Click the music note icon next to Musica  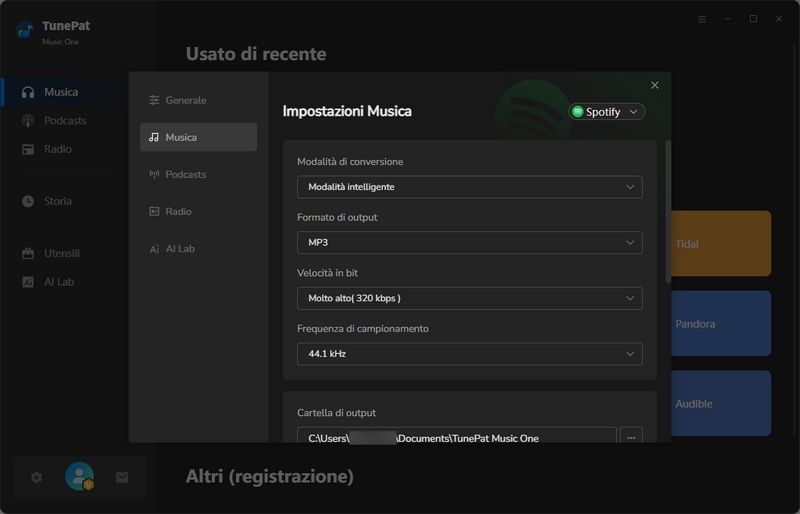click(154, 137)
